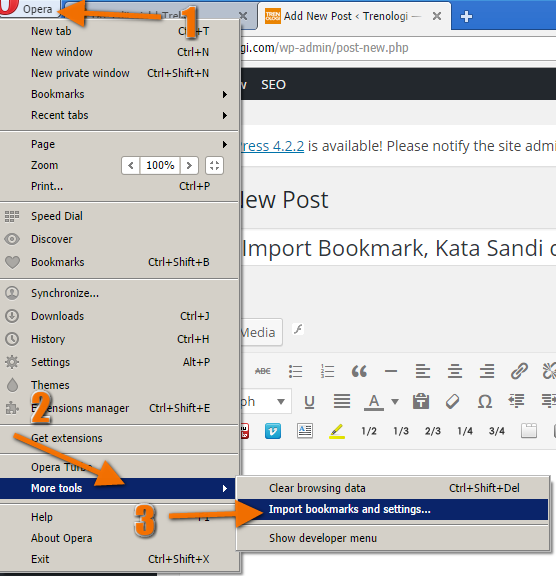This screenshot has height=576, width=556.
Task: Justify text in editor
Action: (x=342, y=401)
